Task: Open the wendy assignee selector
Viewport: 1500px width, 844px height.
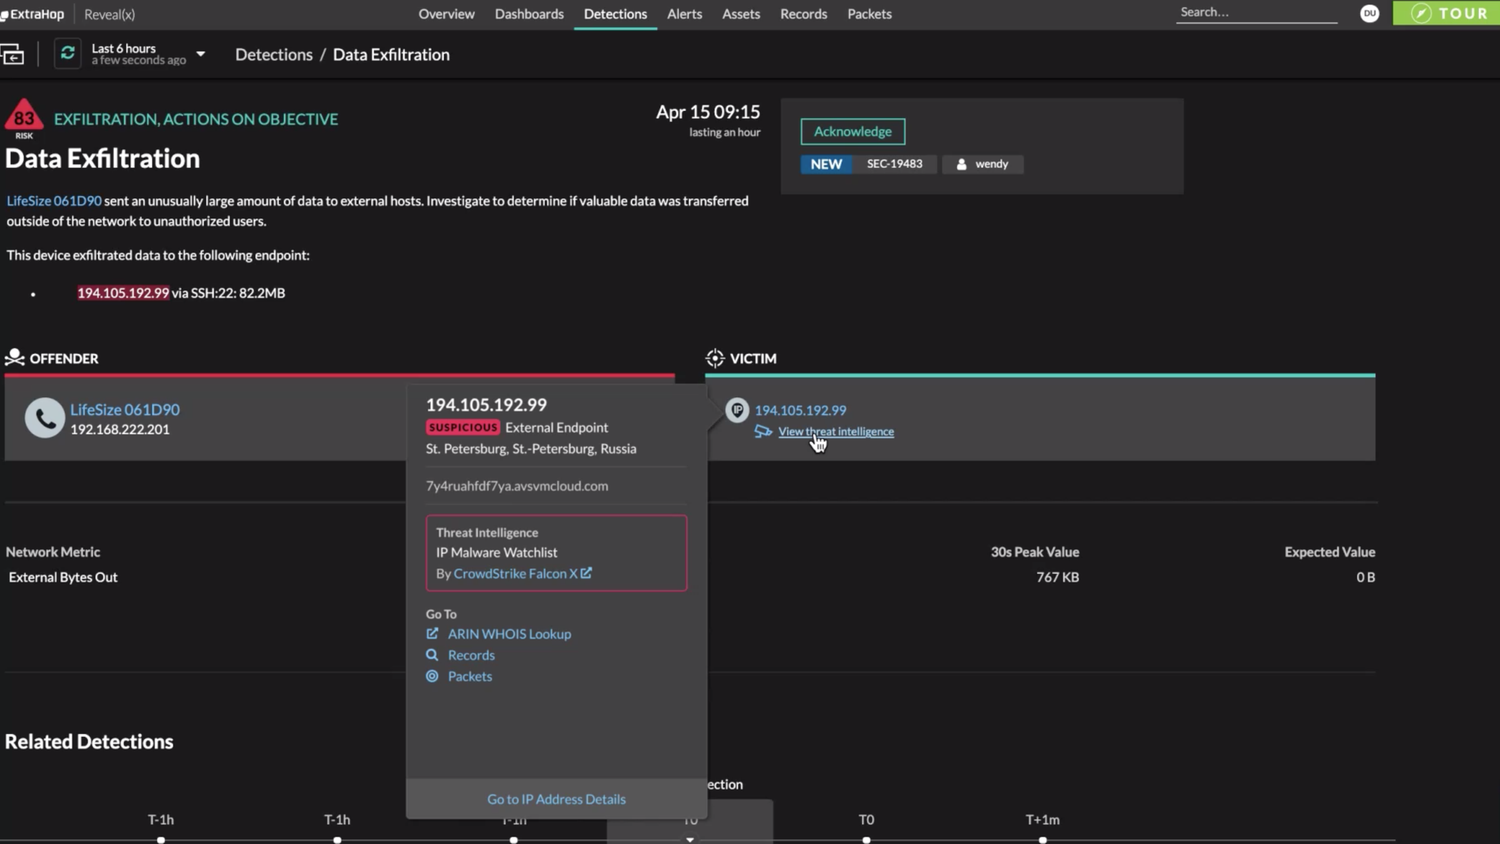Action: 982,164
